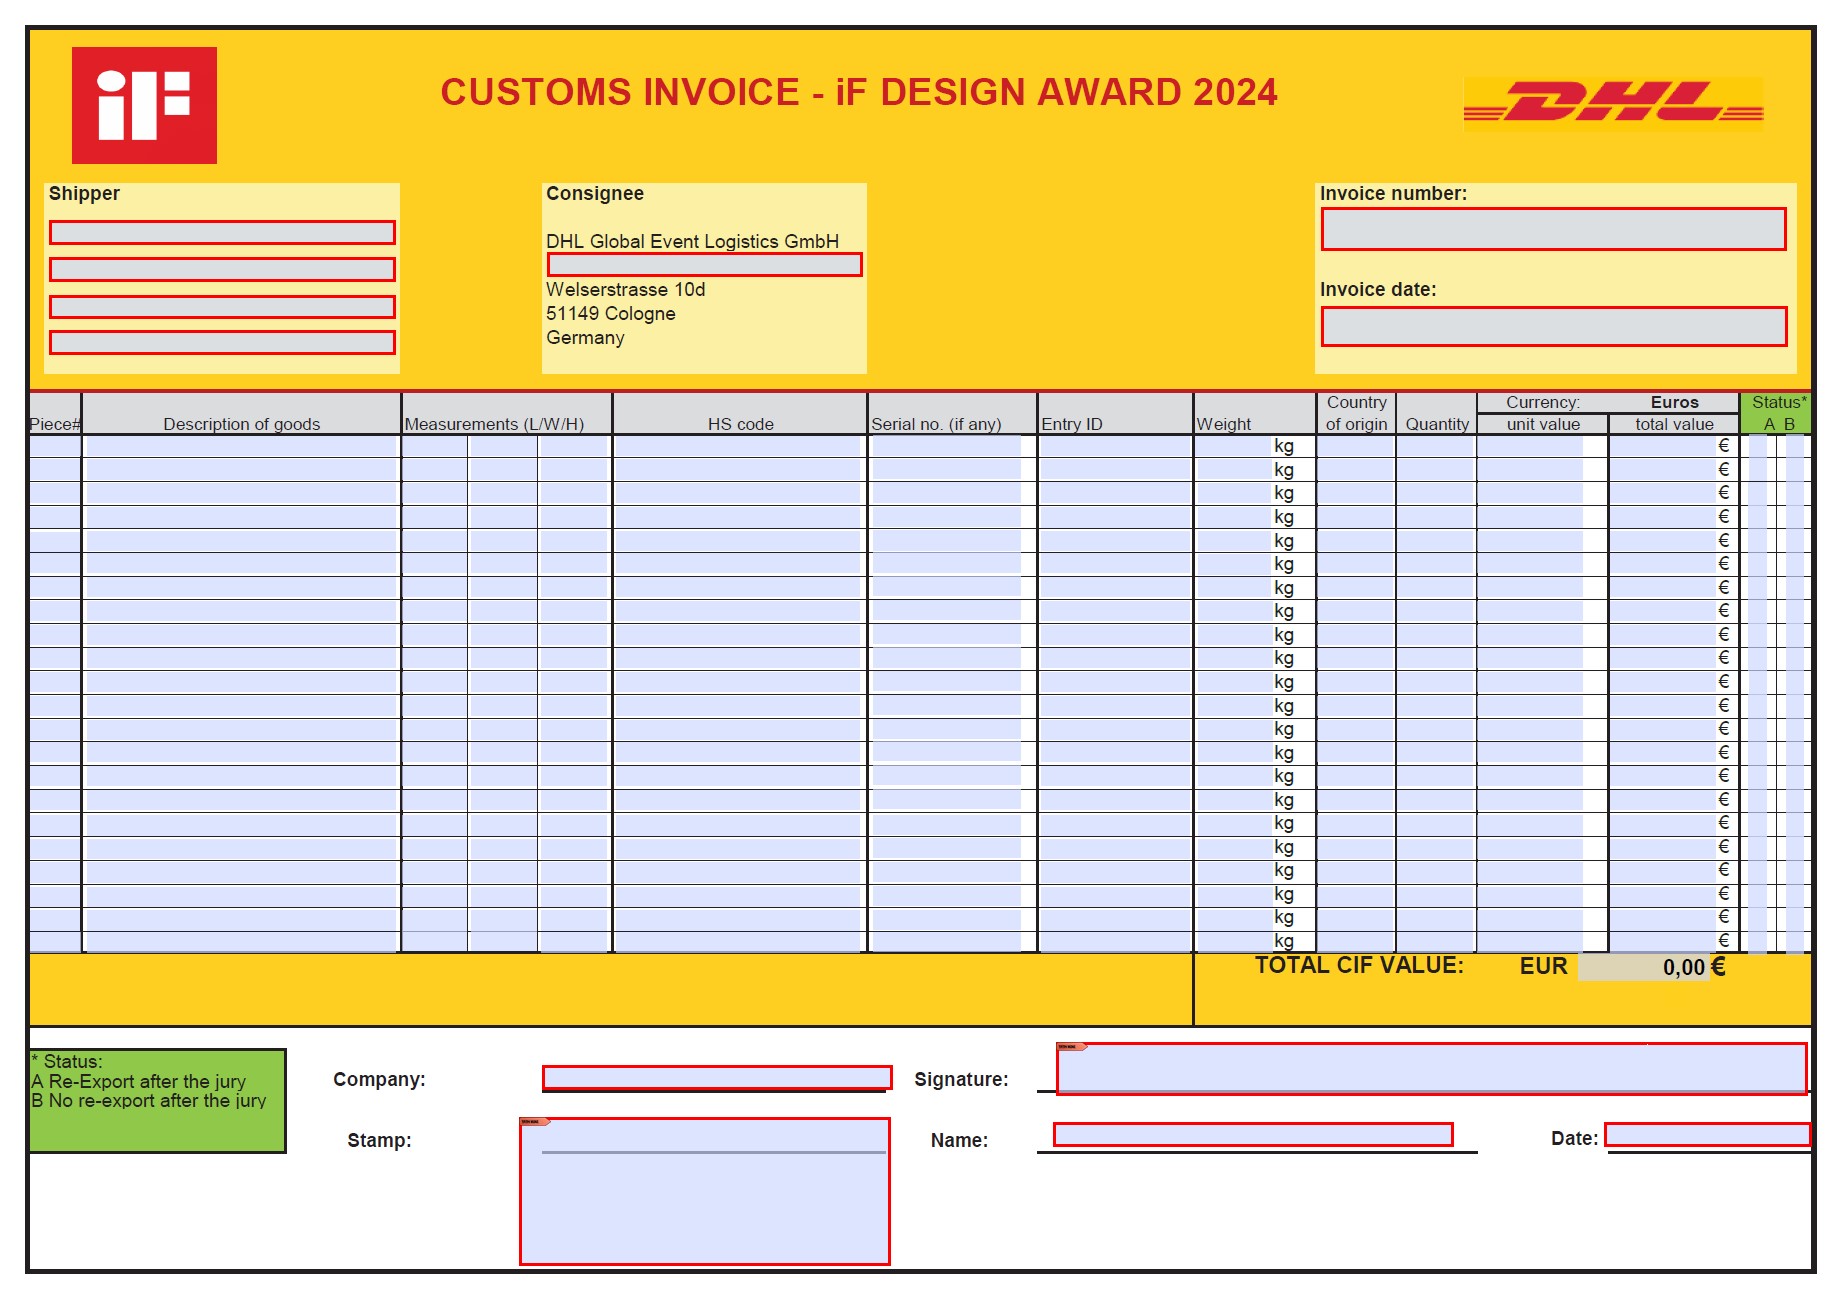Focus the Invoice number field

tap(1553, 229)
